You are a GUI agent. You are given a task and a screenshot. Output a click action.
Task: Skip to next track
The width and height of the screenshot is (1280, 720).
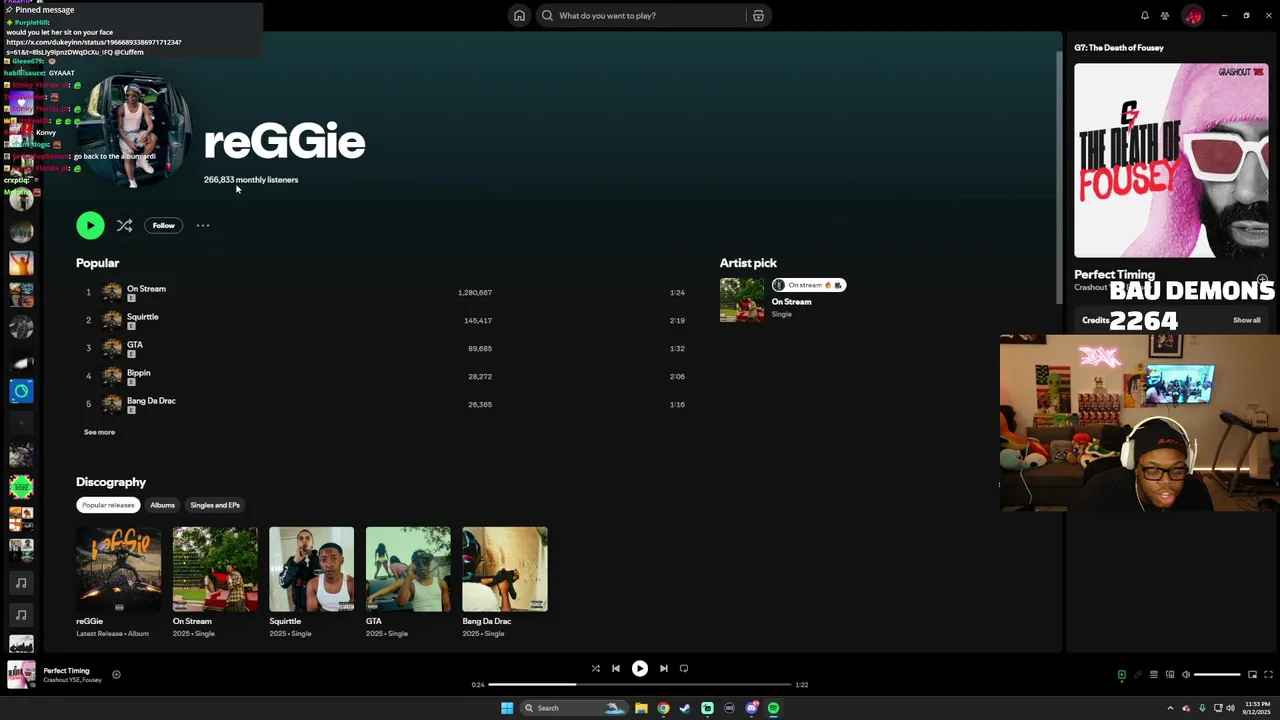(x=663, y=668)
